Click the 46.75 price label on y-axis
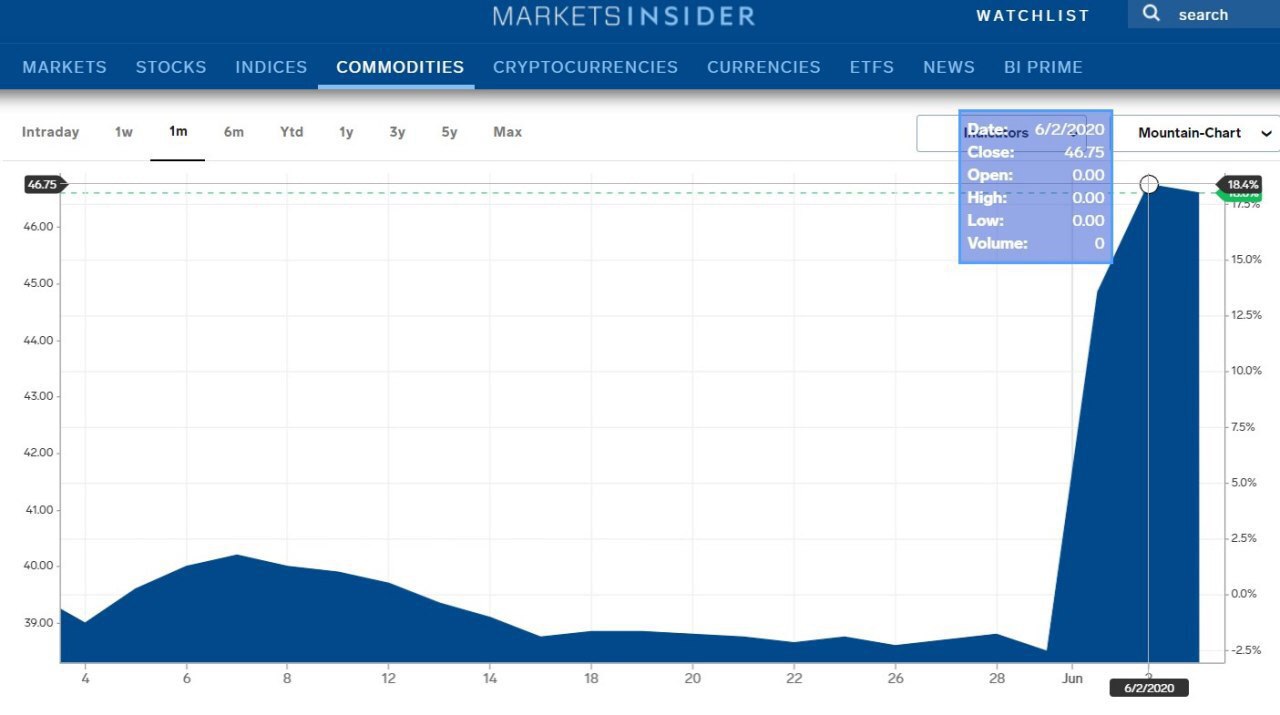Screen dimensions: 1280x715 point(44,184)
